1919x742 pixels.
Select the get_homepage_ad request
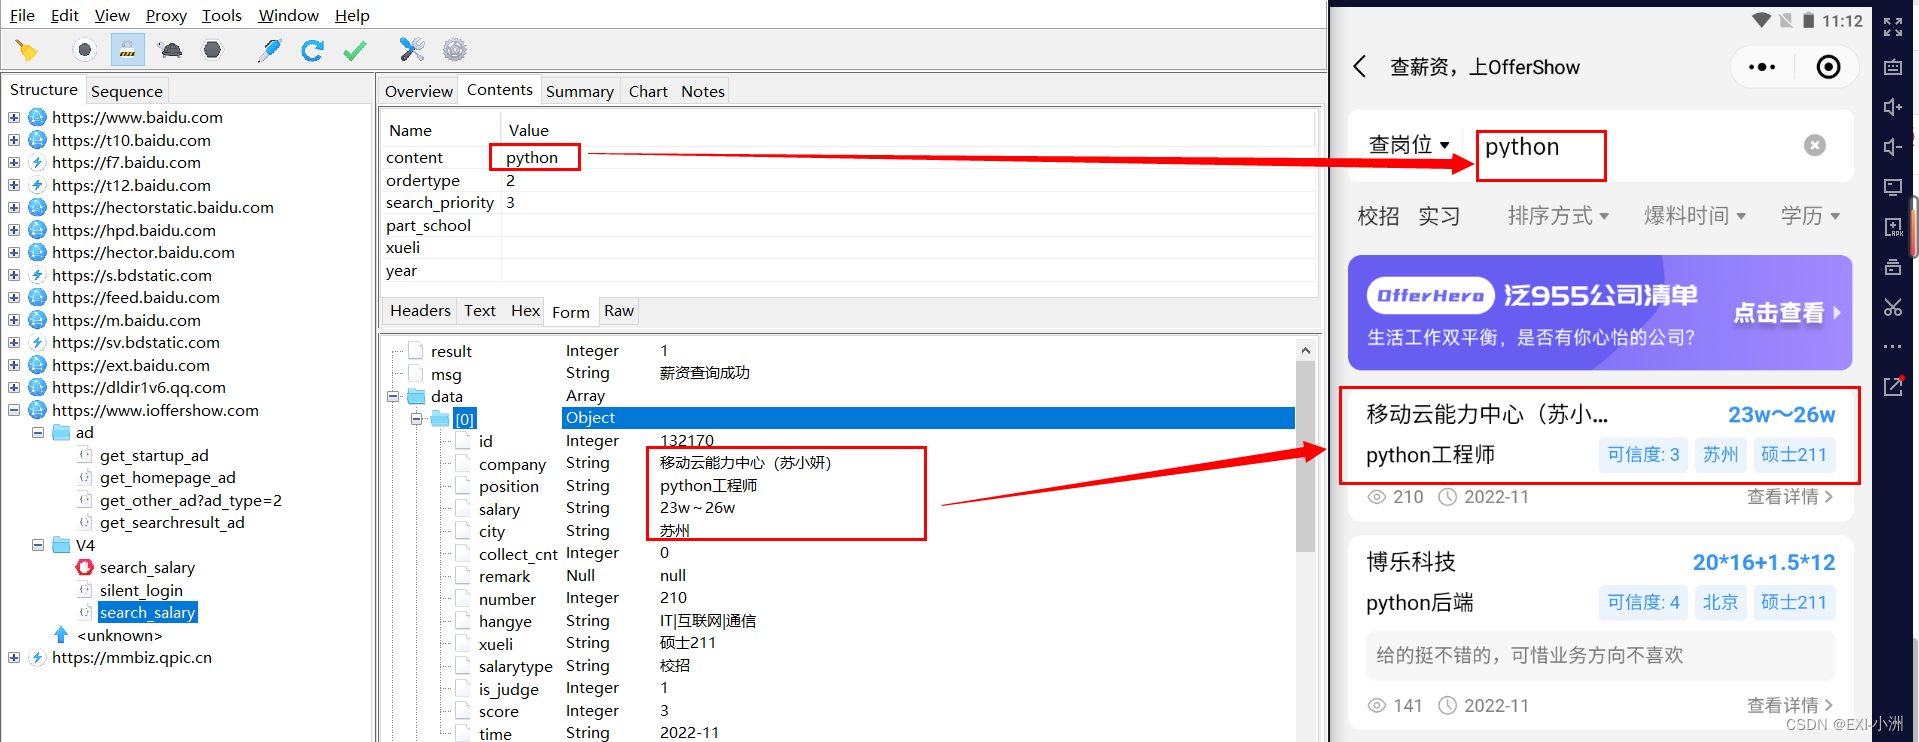167,477
